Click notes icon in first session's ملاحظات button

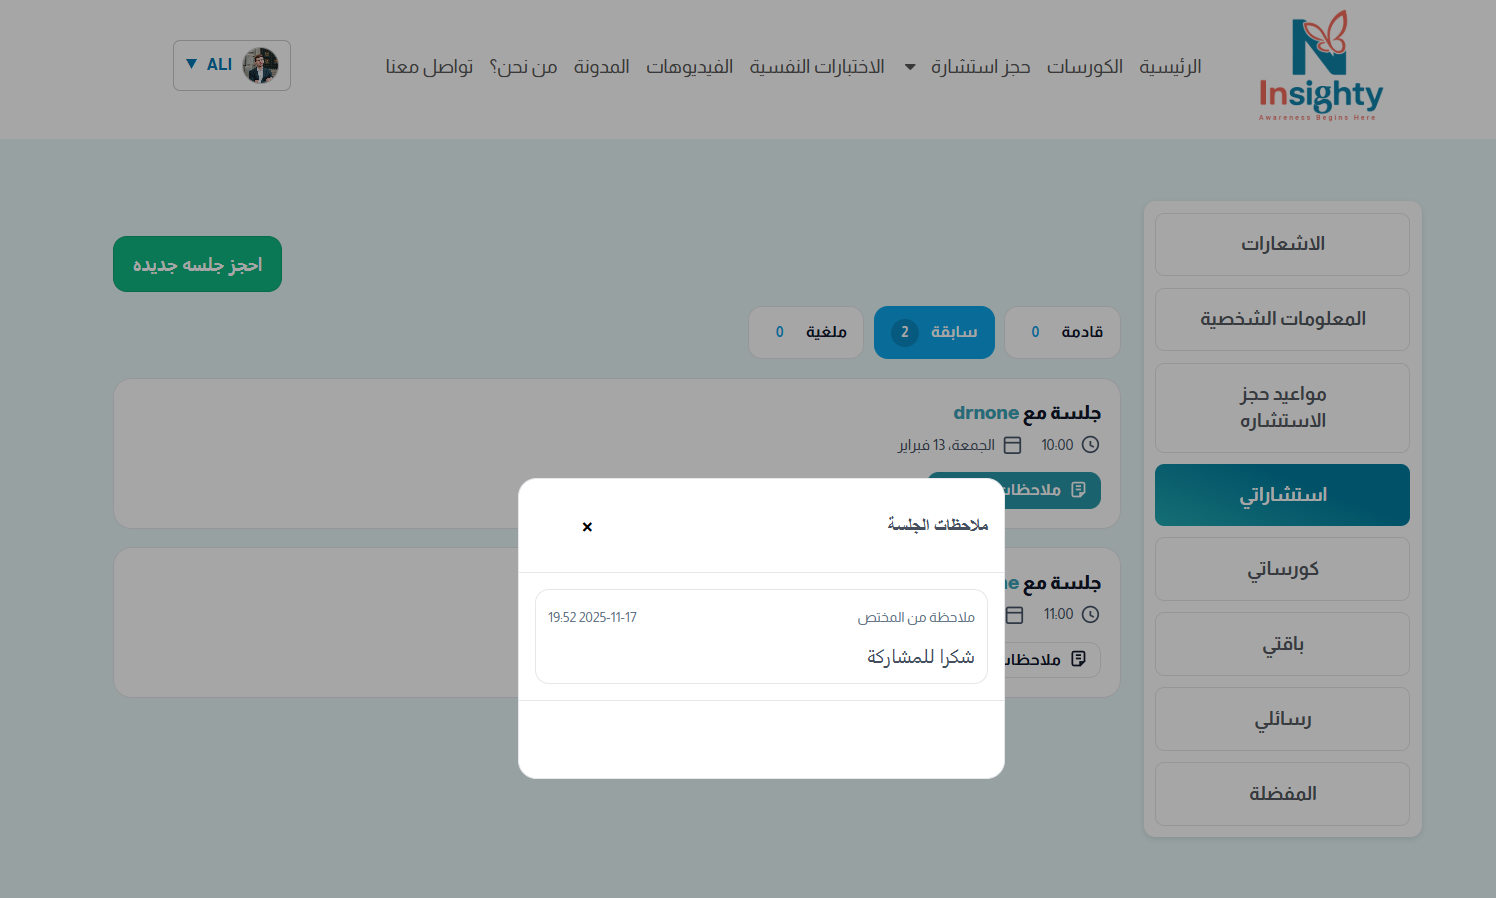point(1078,490)
